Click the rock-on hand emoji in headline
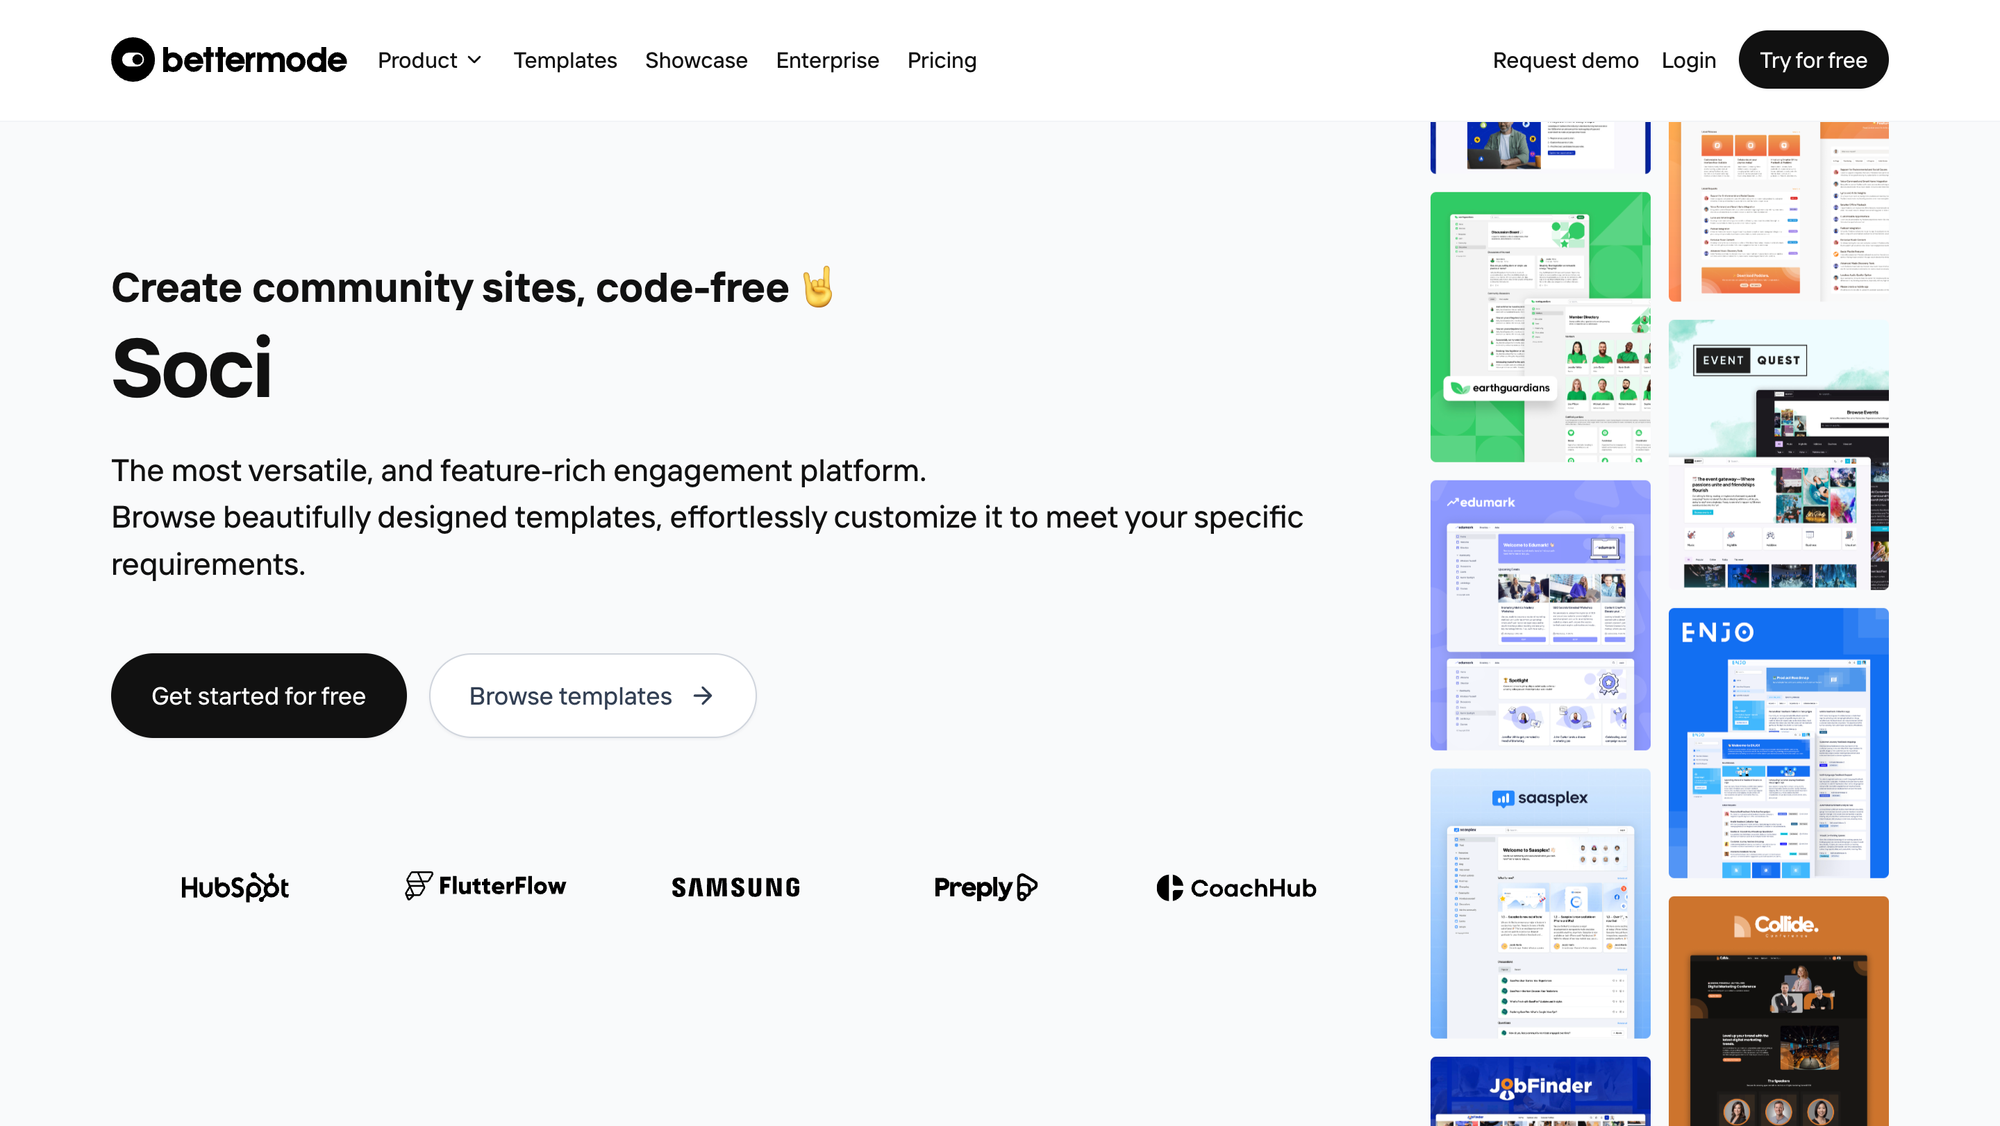2000x1126 pixels. coord(817,287)
